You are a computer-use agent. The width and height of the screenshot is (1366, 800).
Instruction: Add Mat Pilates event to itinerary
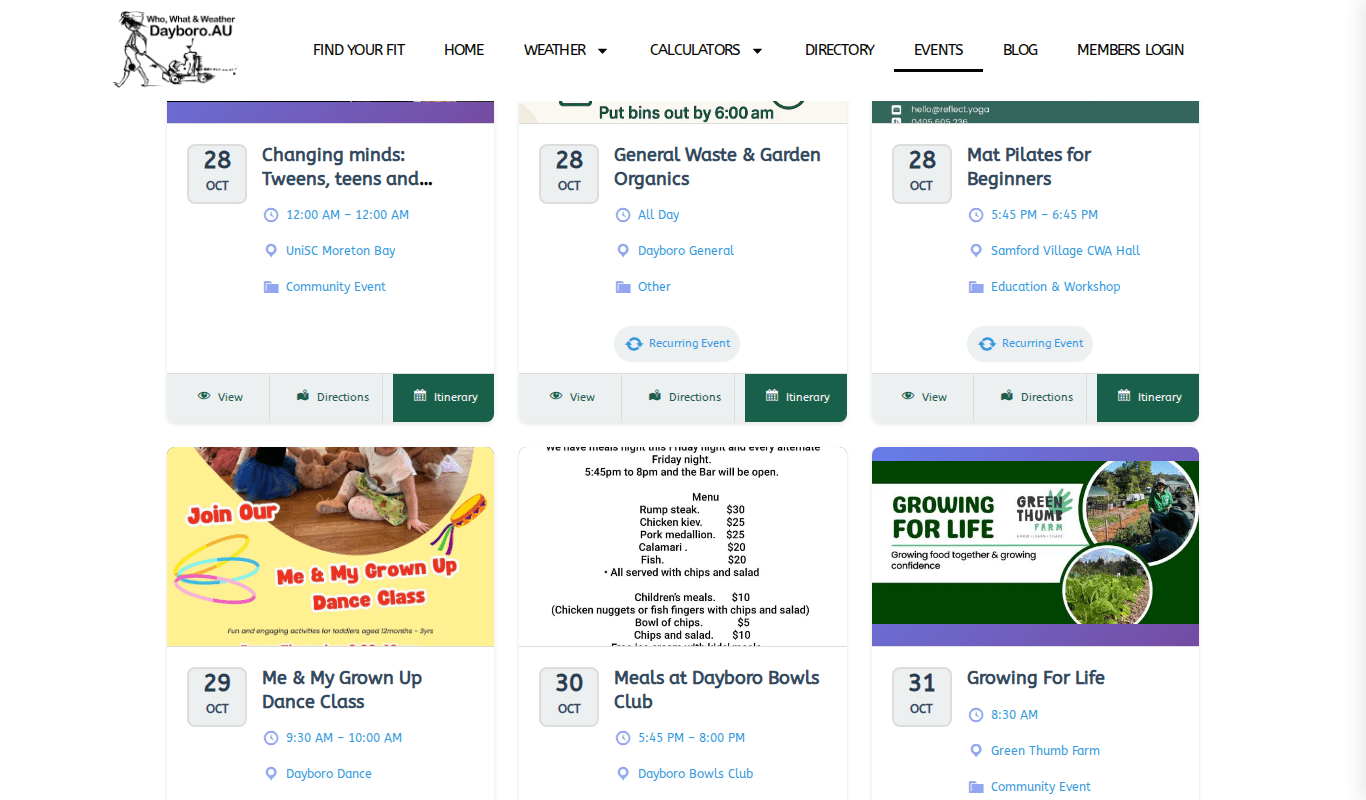[x=1148, y=397]
